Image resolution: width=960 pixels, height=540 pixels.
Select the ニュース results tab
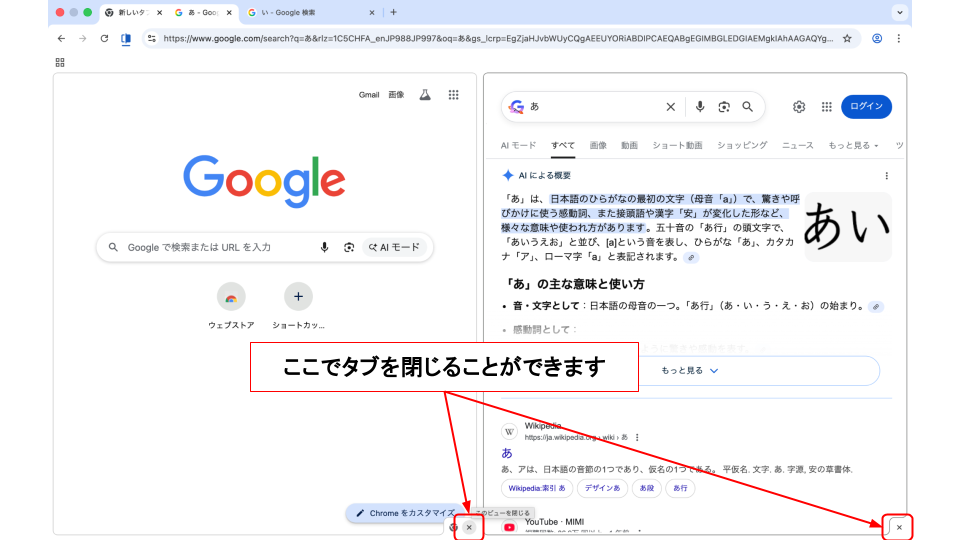point(797,146)
